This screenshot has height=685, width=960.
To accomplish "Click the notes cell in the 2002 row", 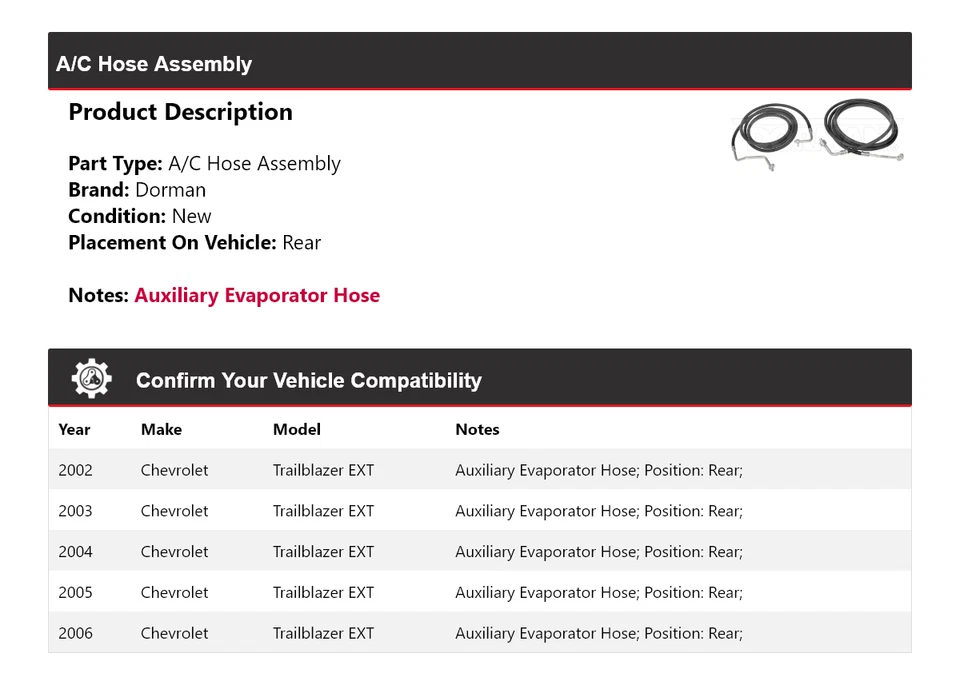I will (598, 470).
